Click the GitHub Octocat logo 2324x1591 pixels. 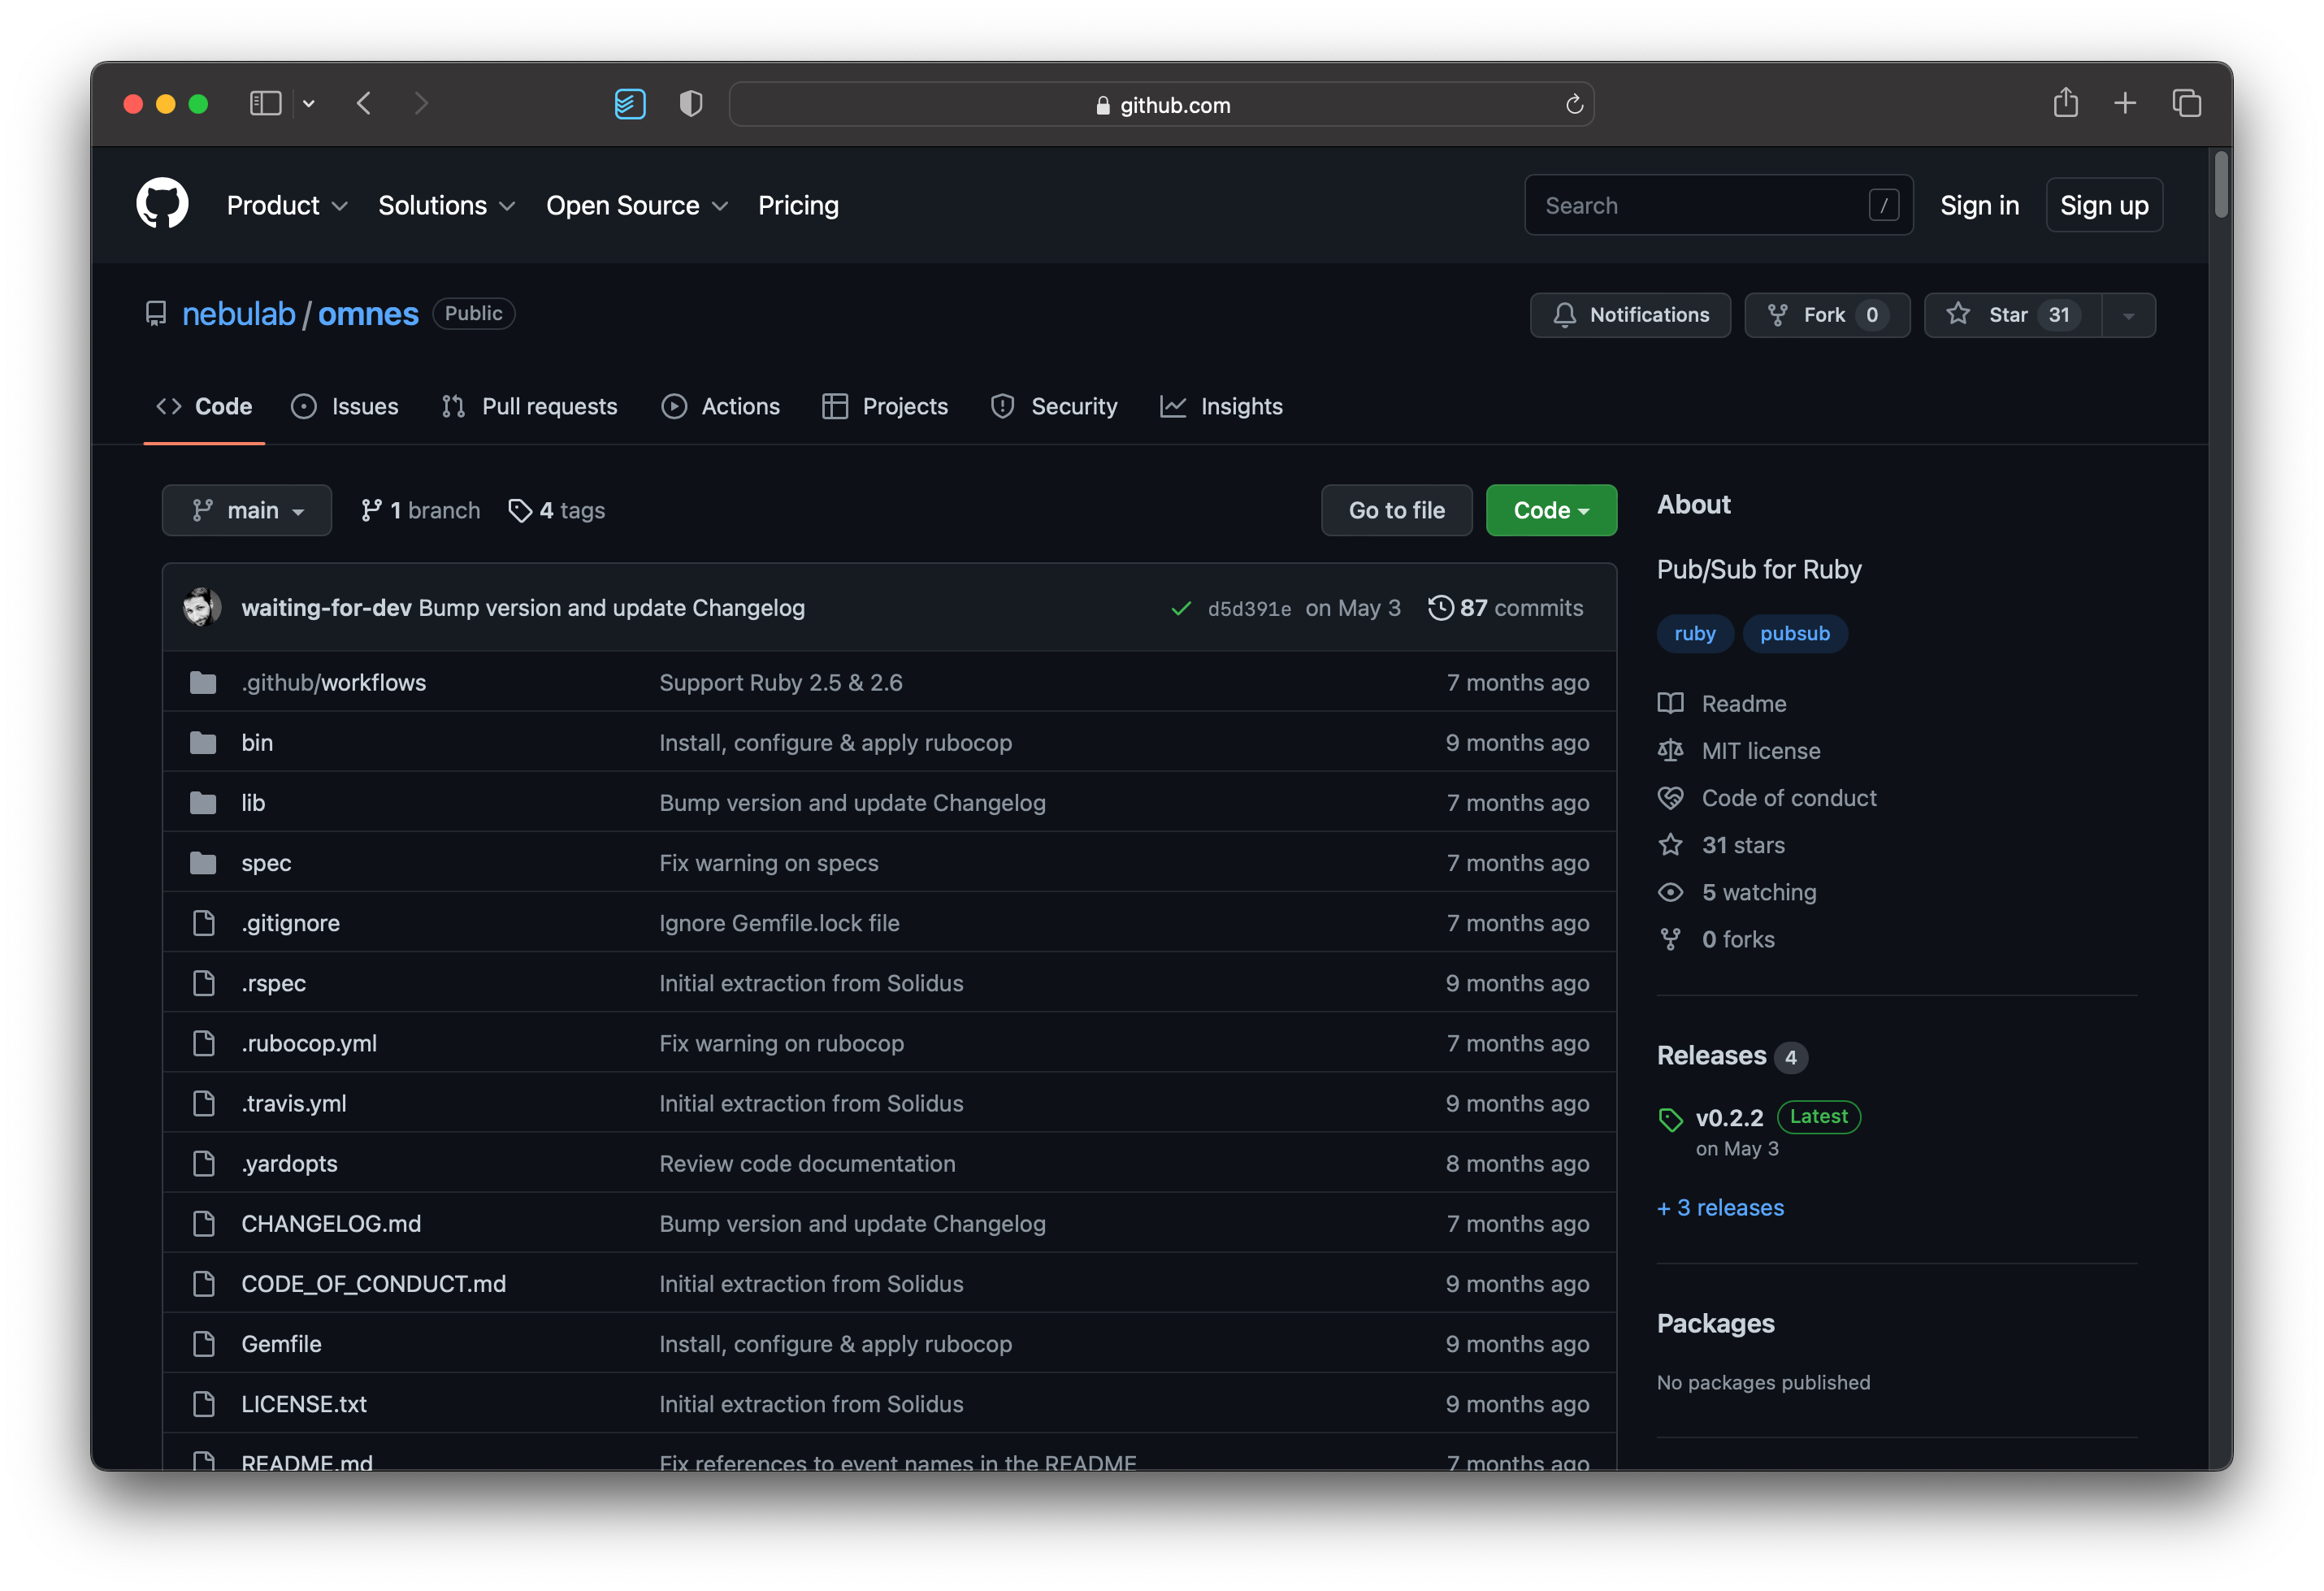(162, 204)
